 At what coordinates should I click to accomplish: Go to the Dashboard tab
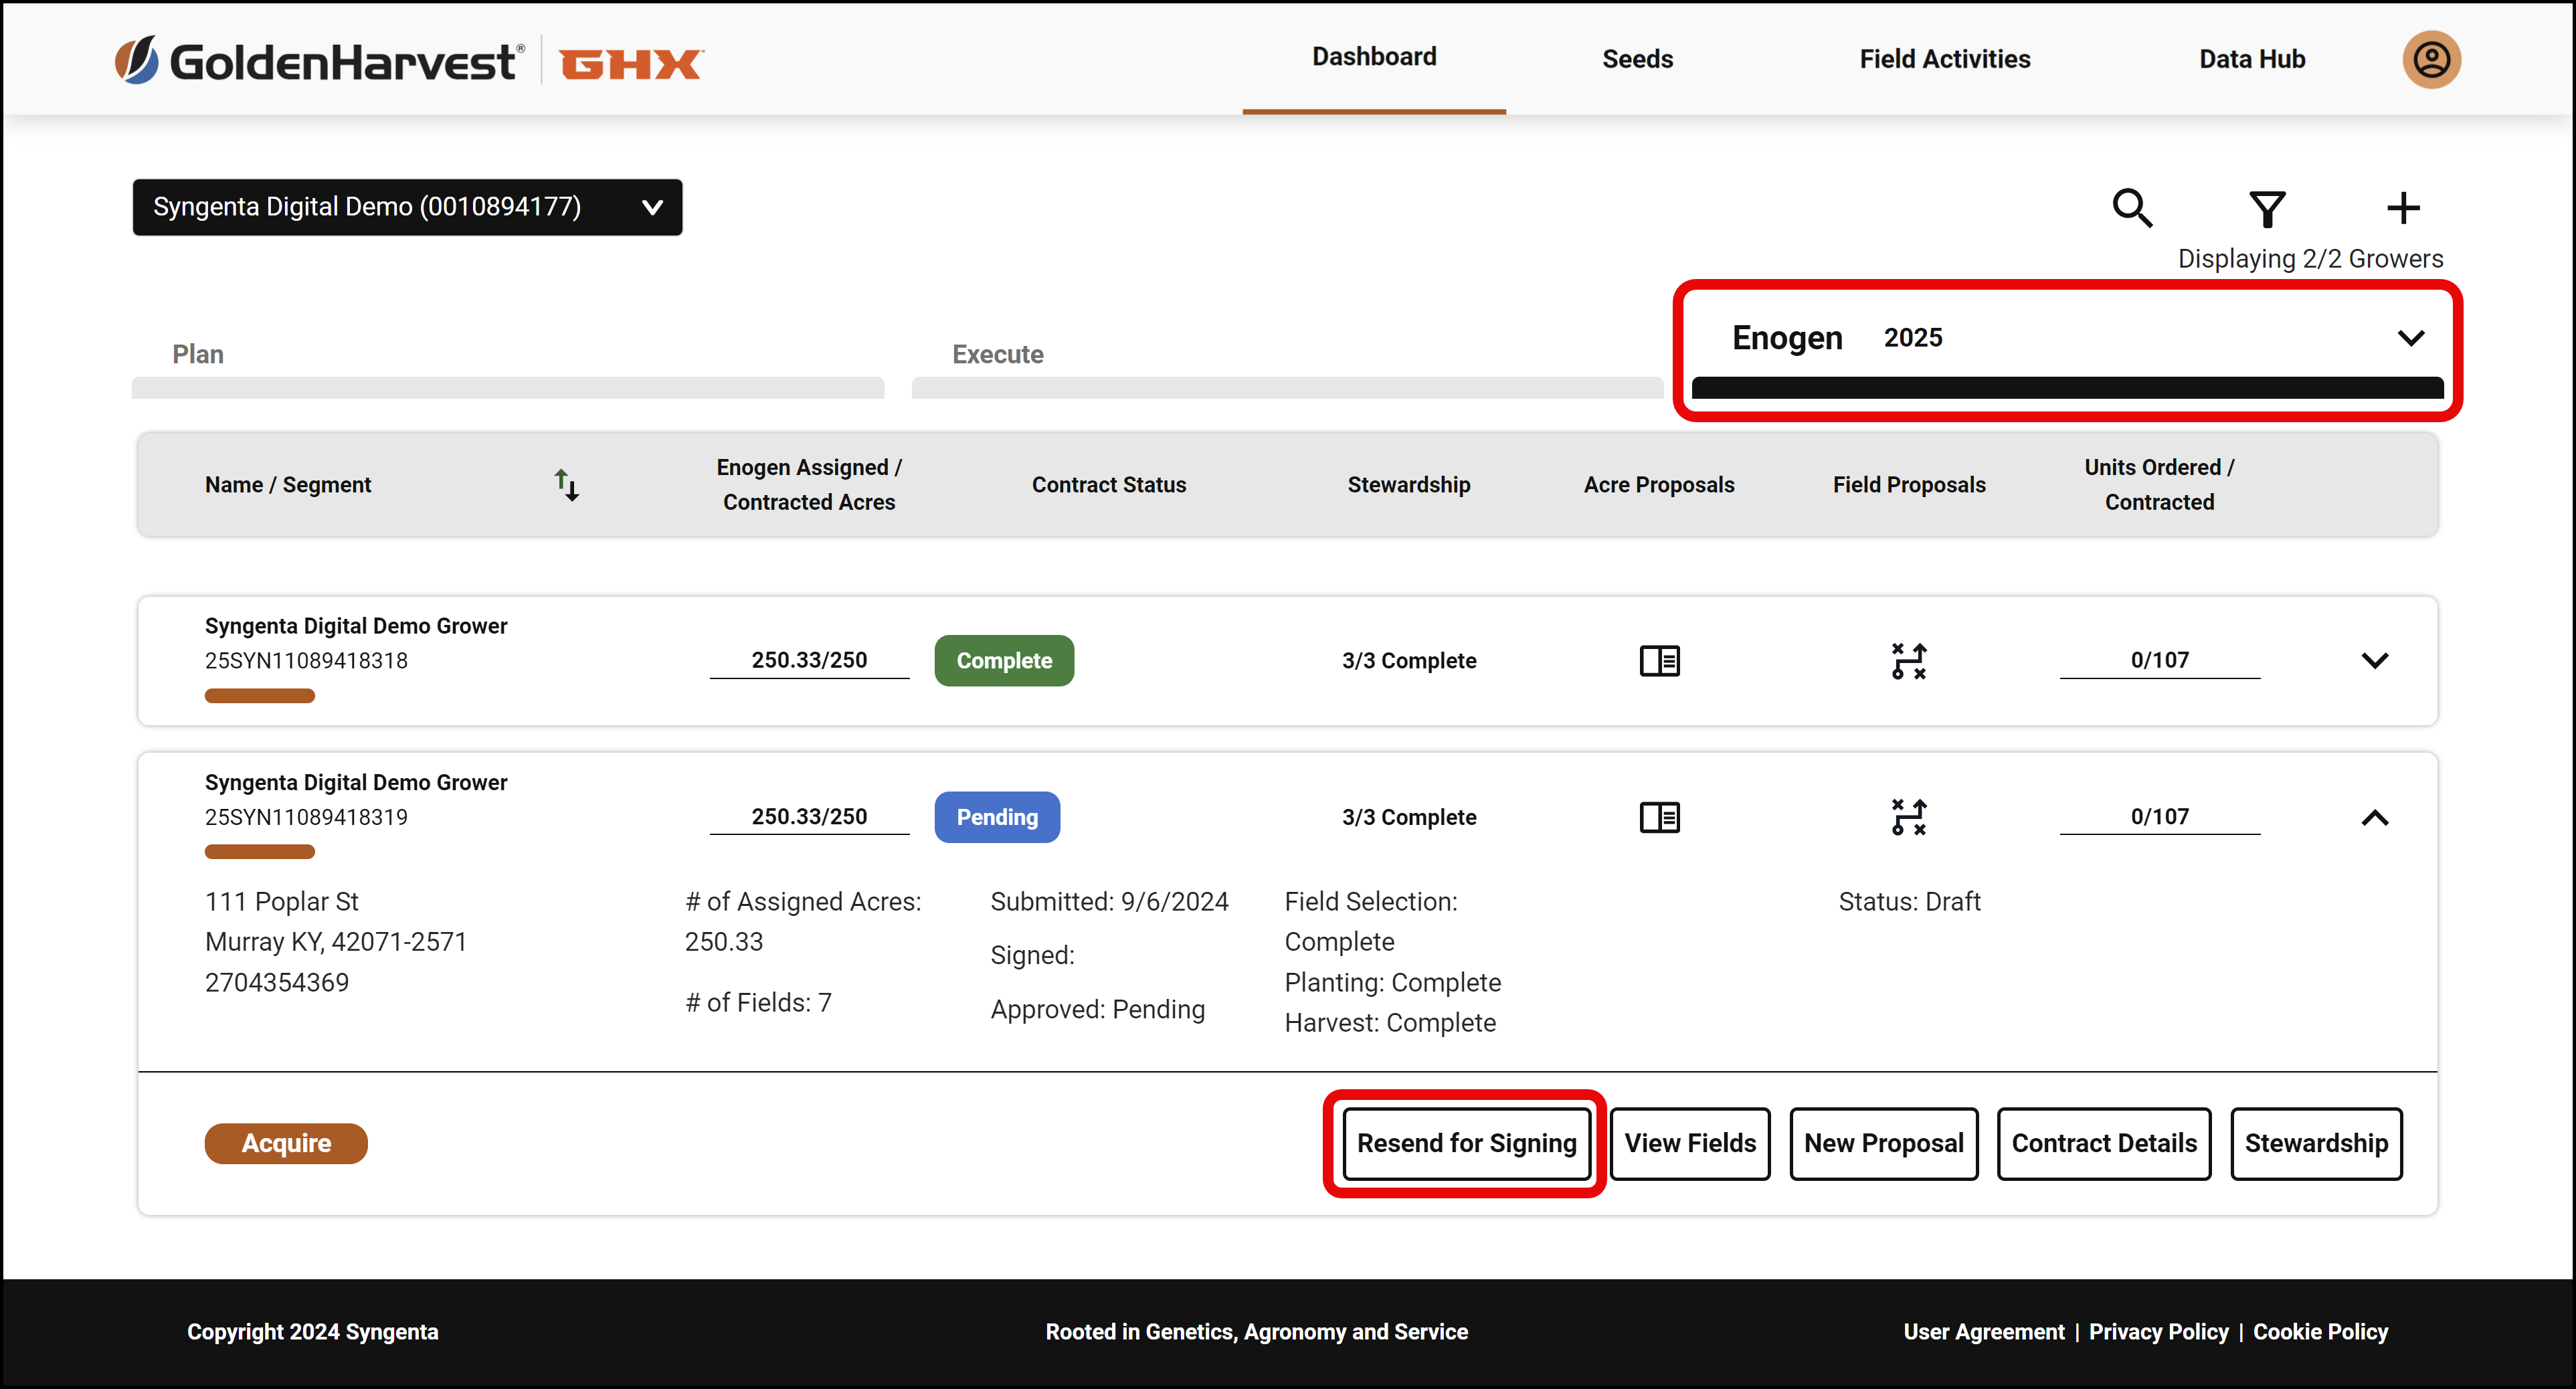(x=1374, y=57)
